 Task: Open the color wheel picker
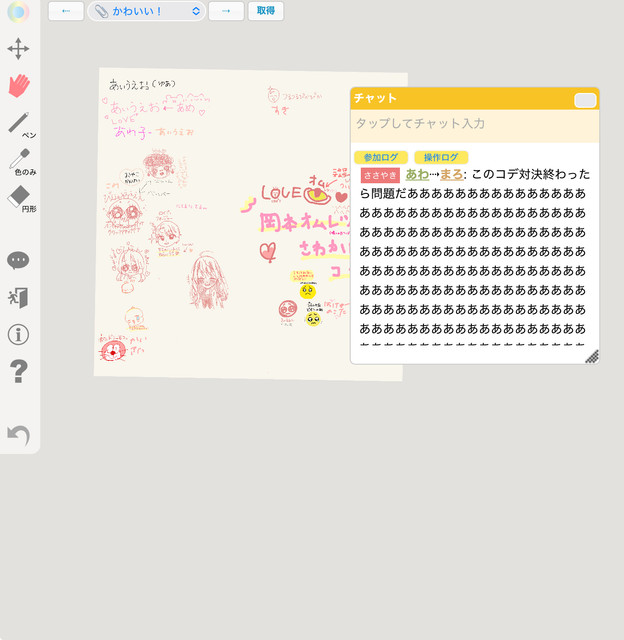pyautogui.click(x=18, y=12)
